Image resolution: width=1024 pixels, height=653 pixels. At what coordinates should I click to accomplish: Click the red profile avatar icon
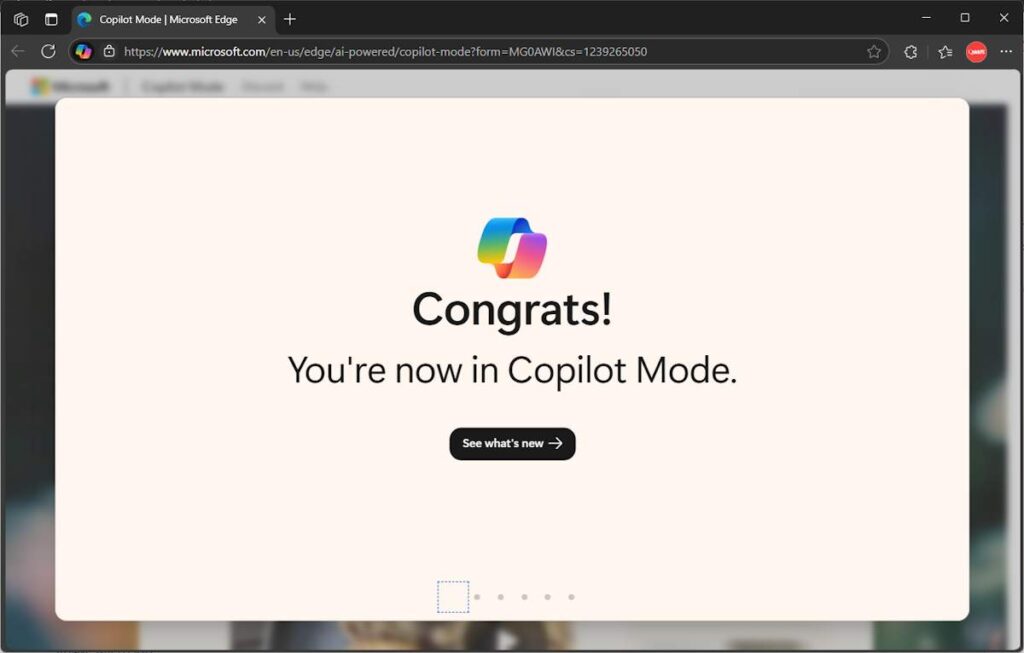point(976,51)
